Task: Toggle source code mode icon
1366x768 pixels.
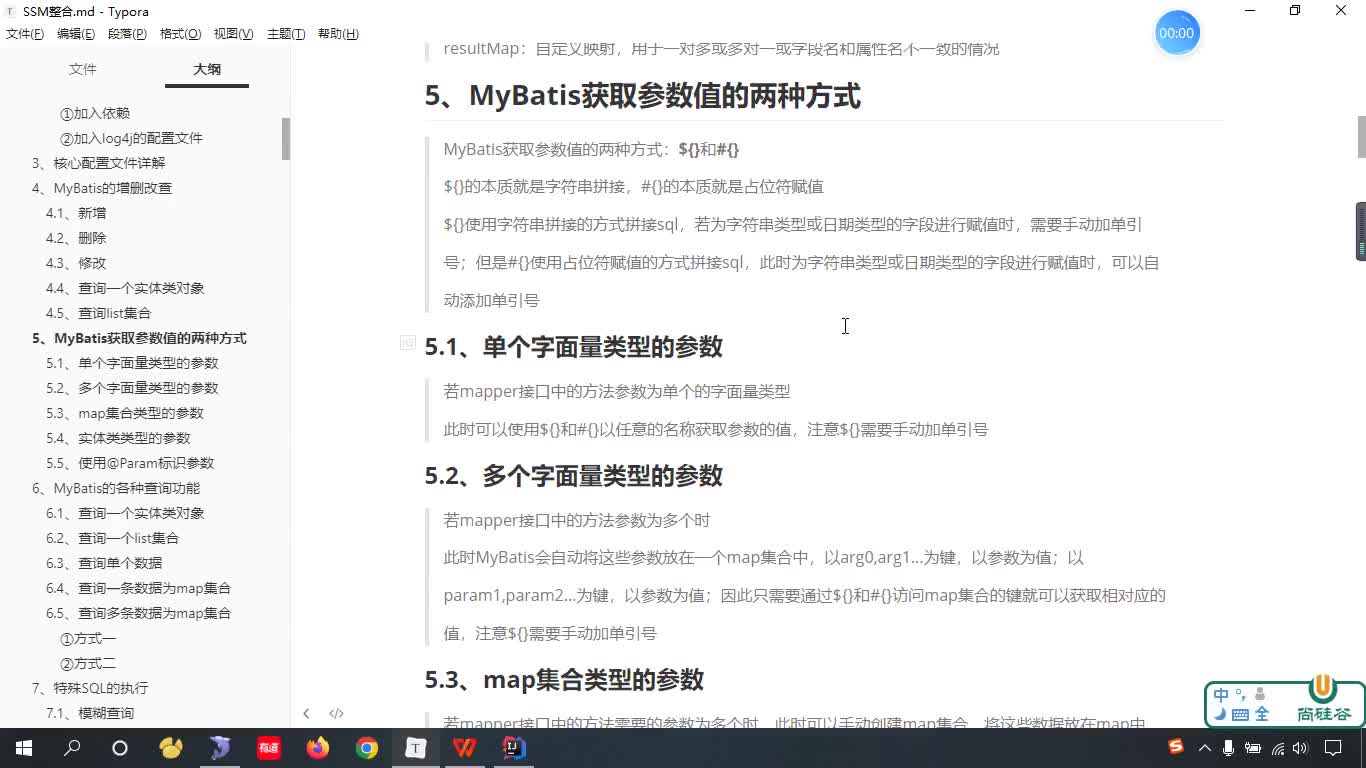Action: [336, 713]
